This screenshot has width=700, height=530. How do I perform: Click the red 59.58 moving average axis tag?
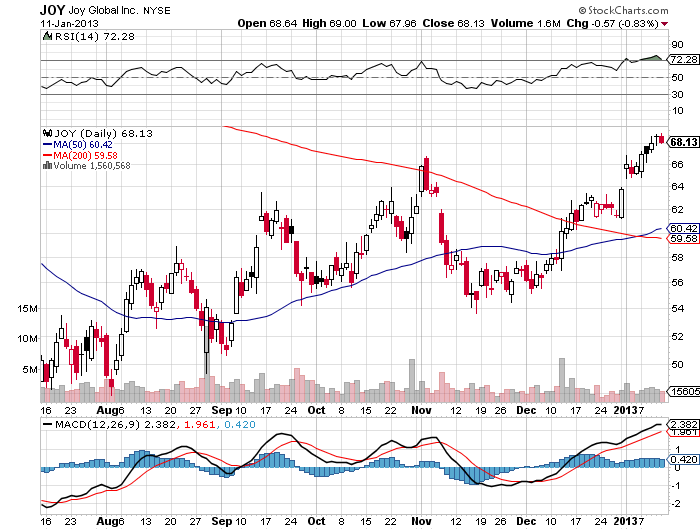pyautogui.click(x=683, y=238)
